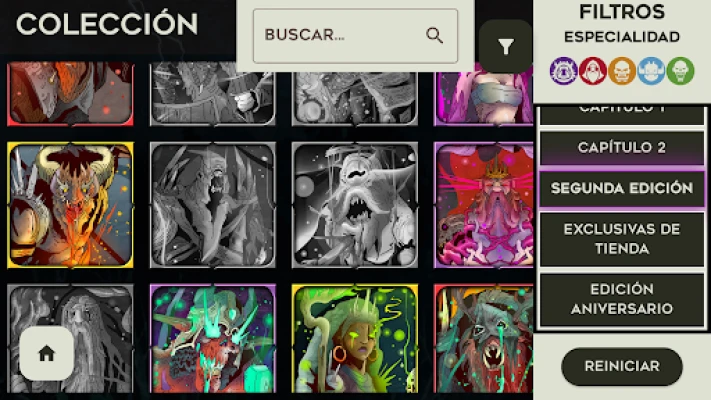Click the Reiniciar button
Image resolution: width=711 pixels, height=400 pixels.
(622, 366)
